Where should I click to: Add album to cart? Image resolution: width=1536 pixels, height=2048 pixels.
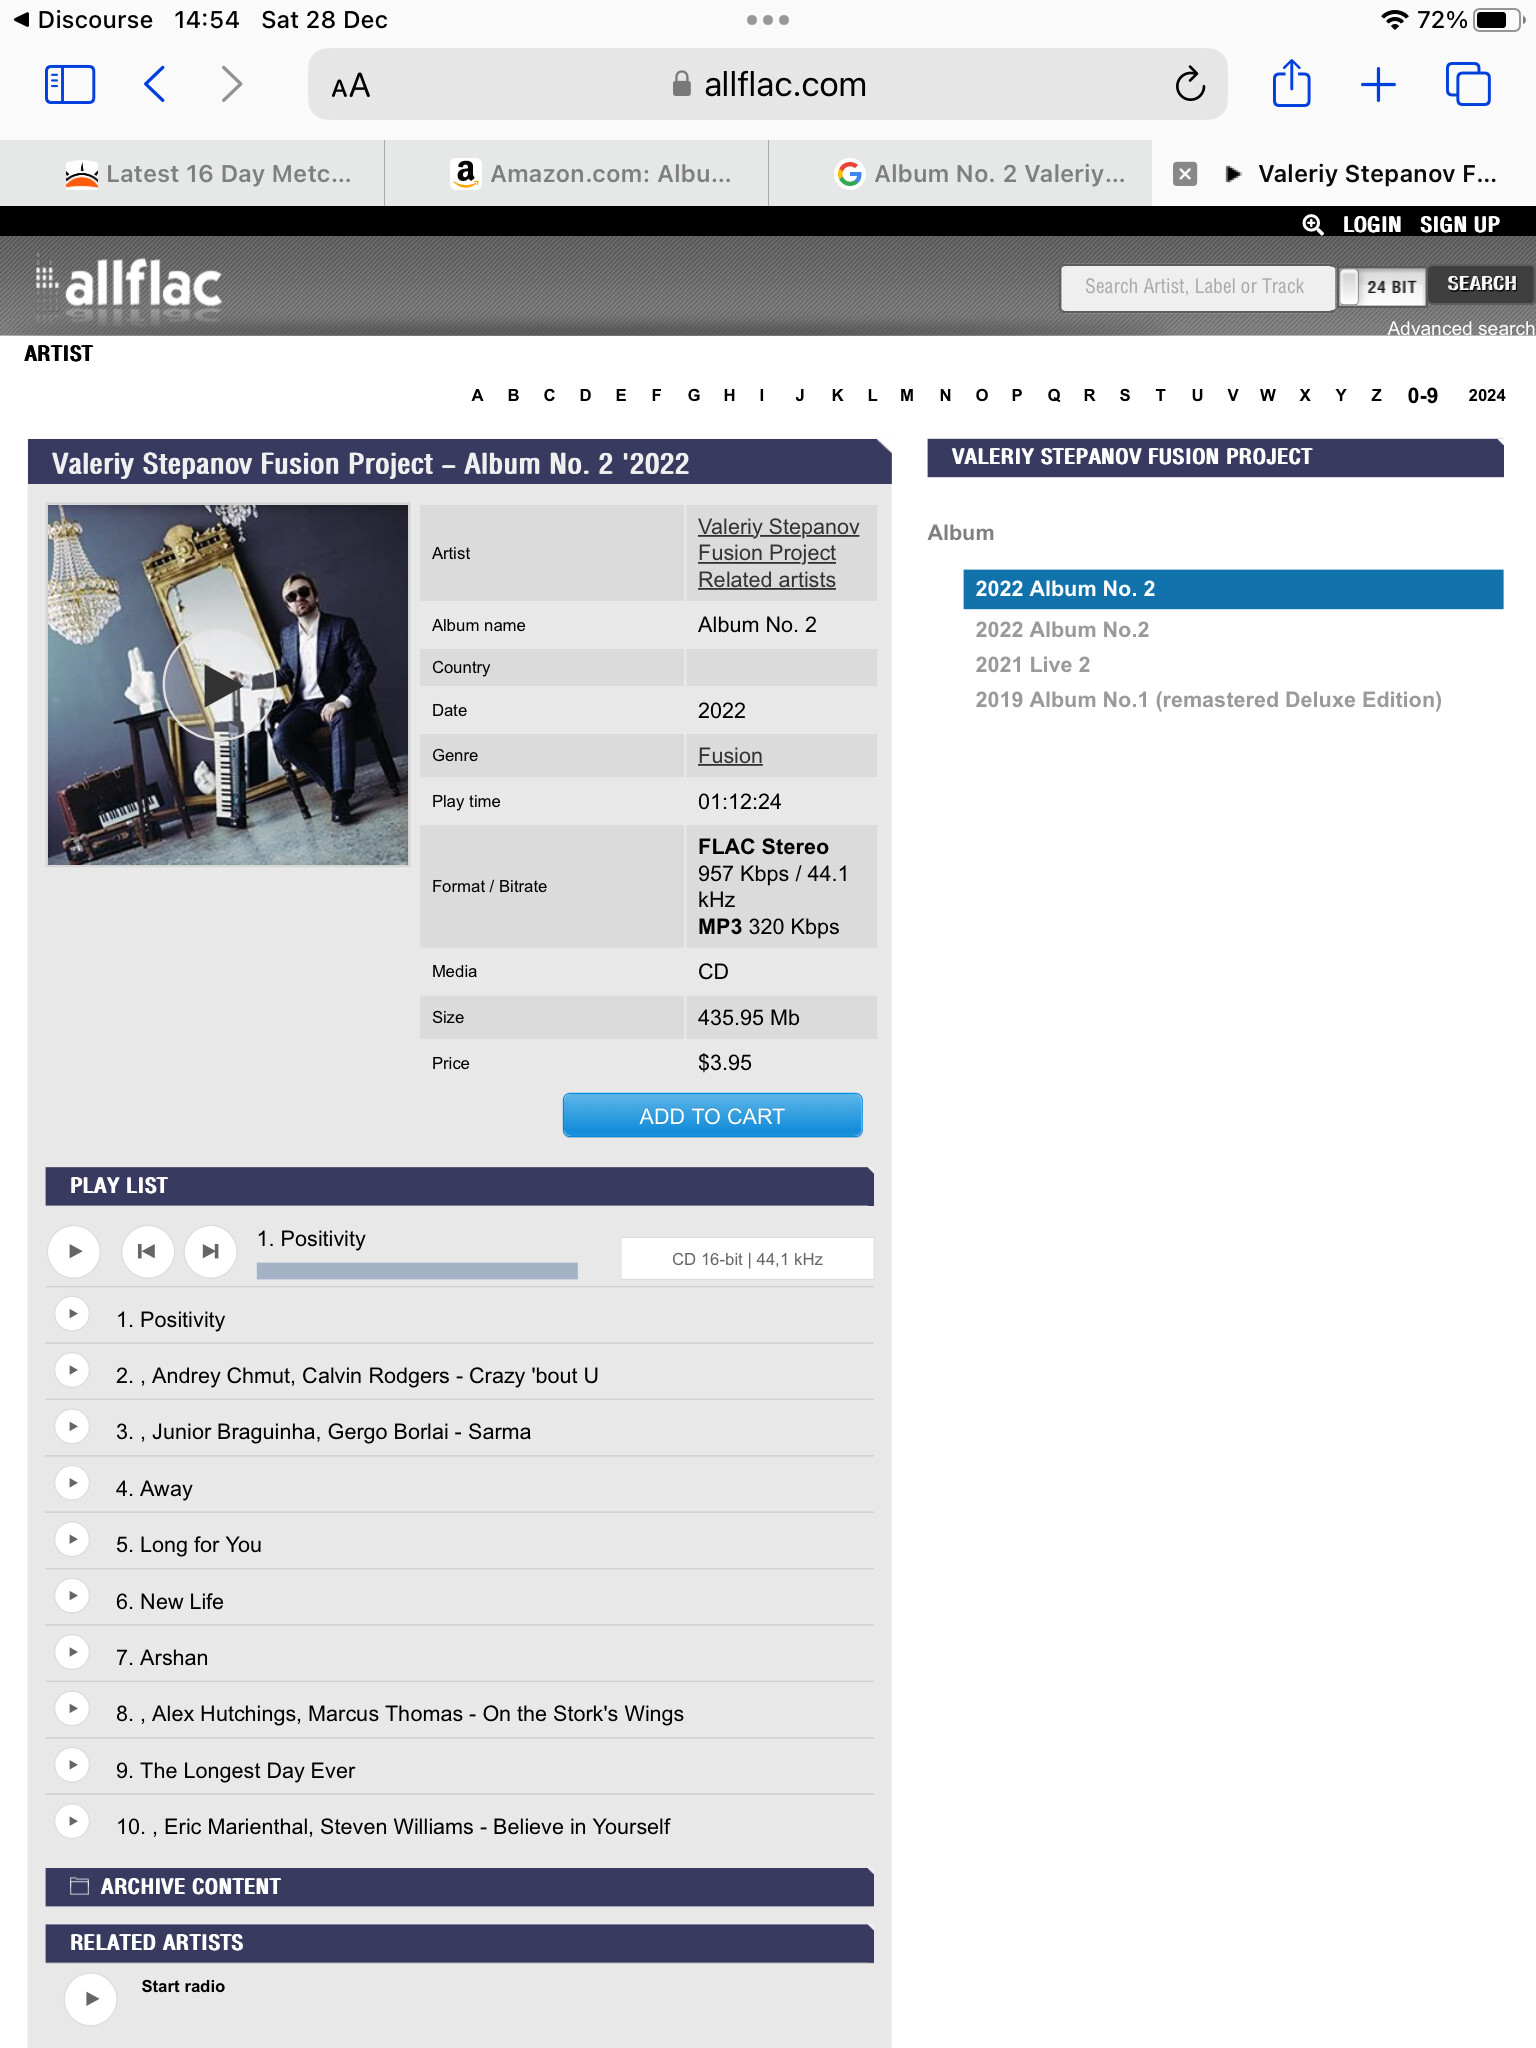[712, 1116]
